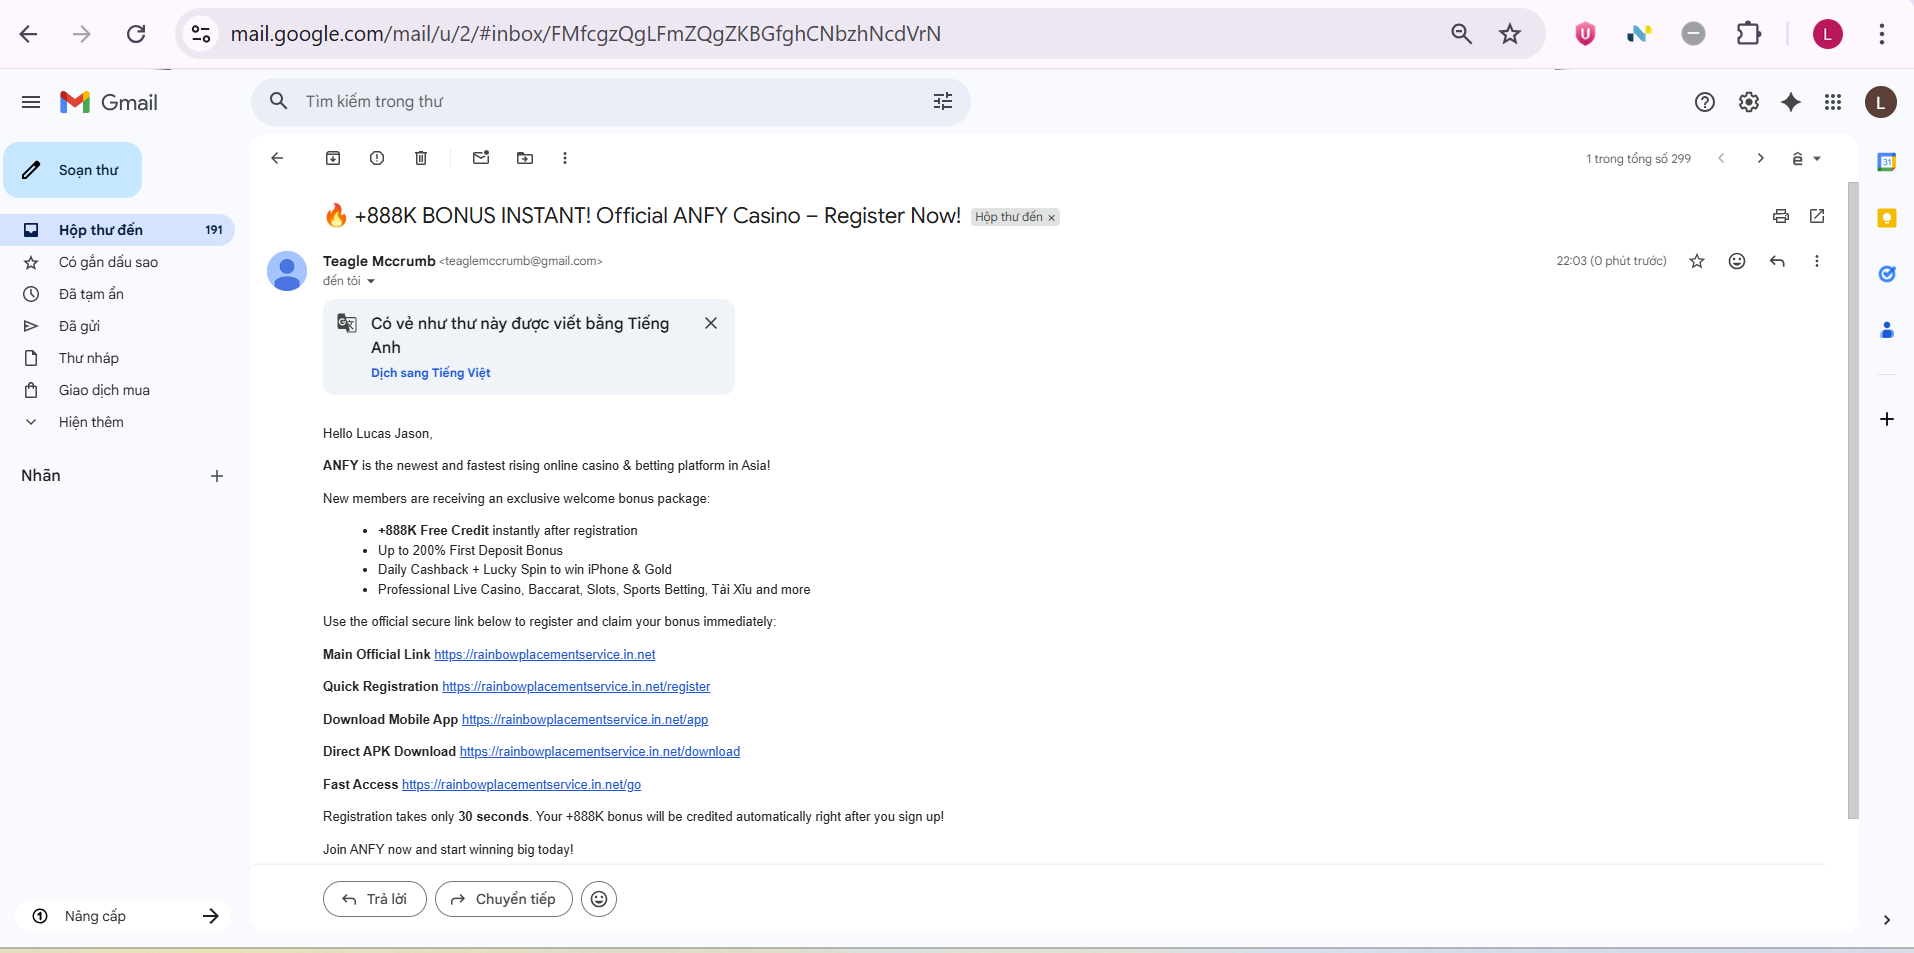
Task: Click "Dịch sang Tiếng Việt" translation link
Action: [430, 373]
